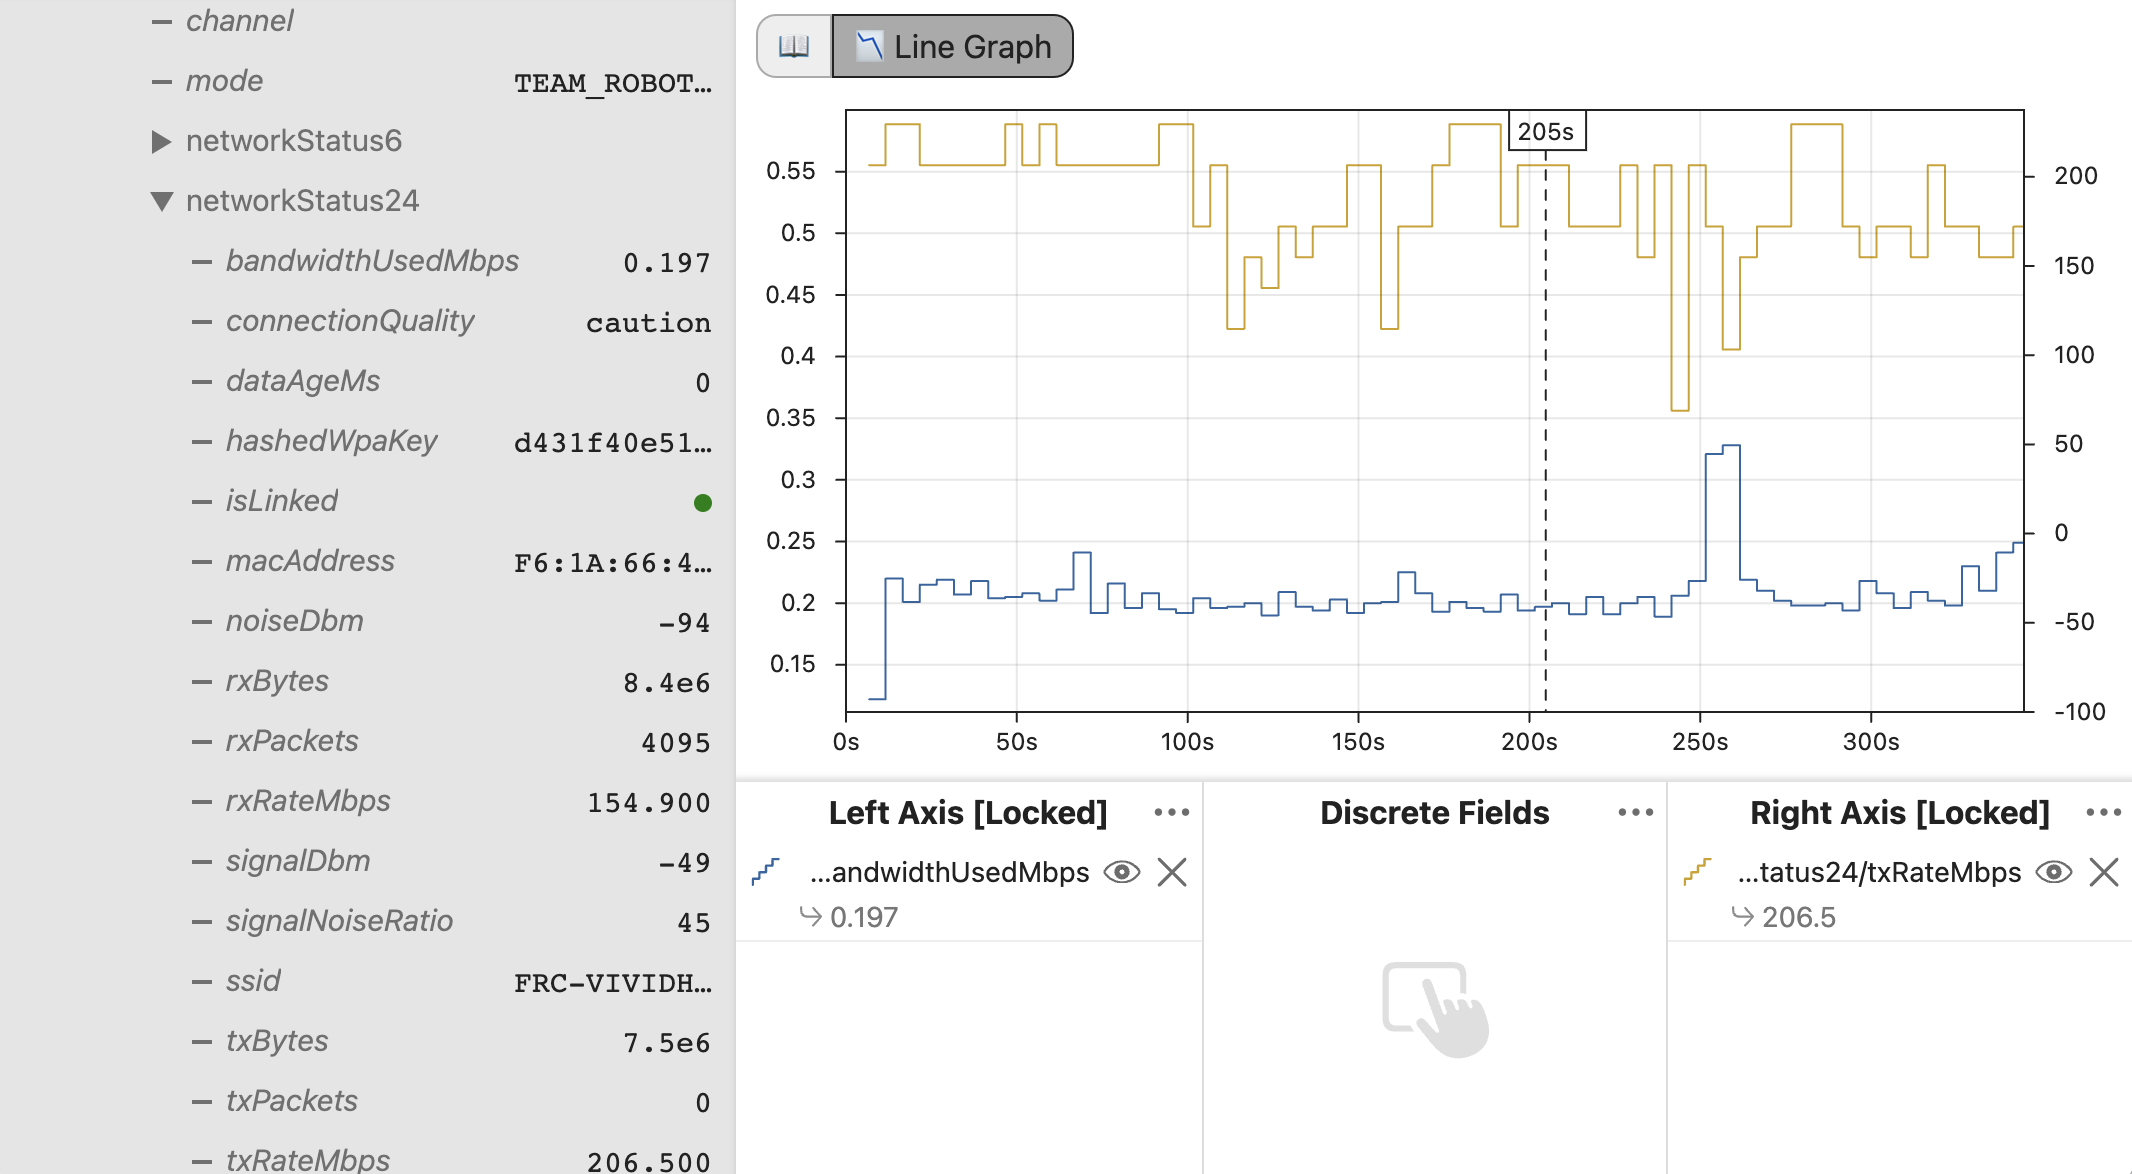Click the TEAM_ROBOT mode value
Screen dimensions: 2132x1174
(x=613, y=83)
